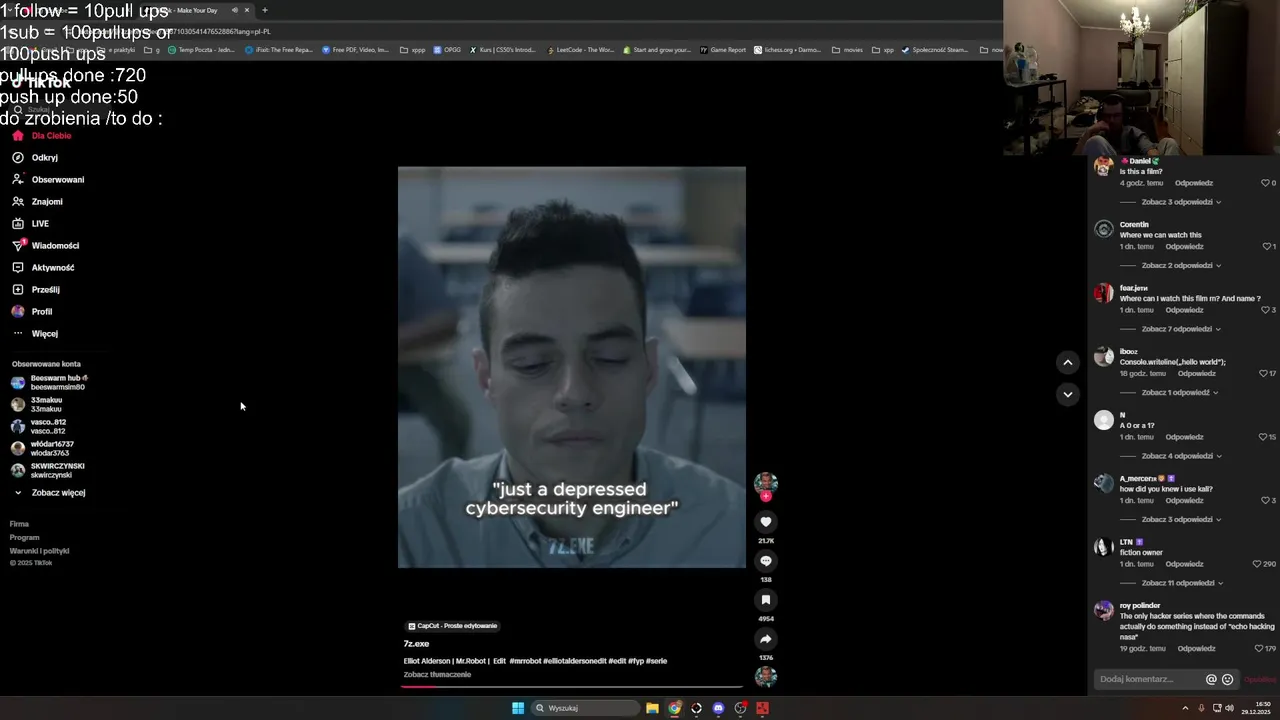Seek on the video progress bar
The width and height of the screenshot is (1280, 720).
[x=572, y=686]
